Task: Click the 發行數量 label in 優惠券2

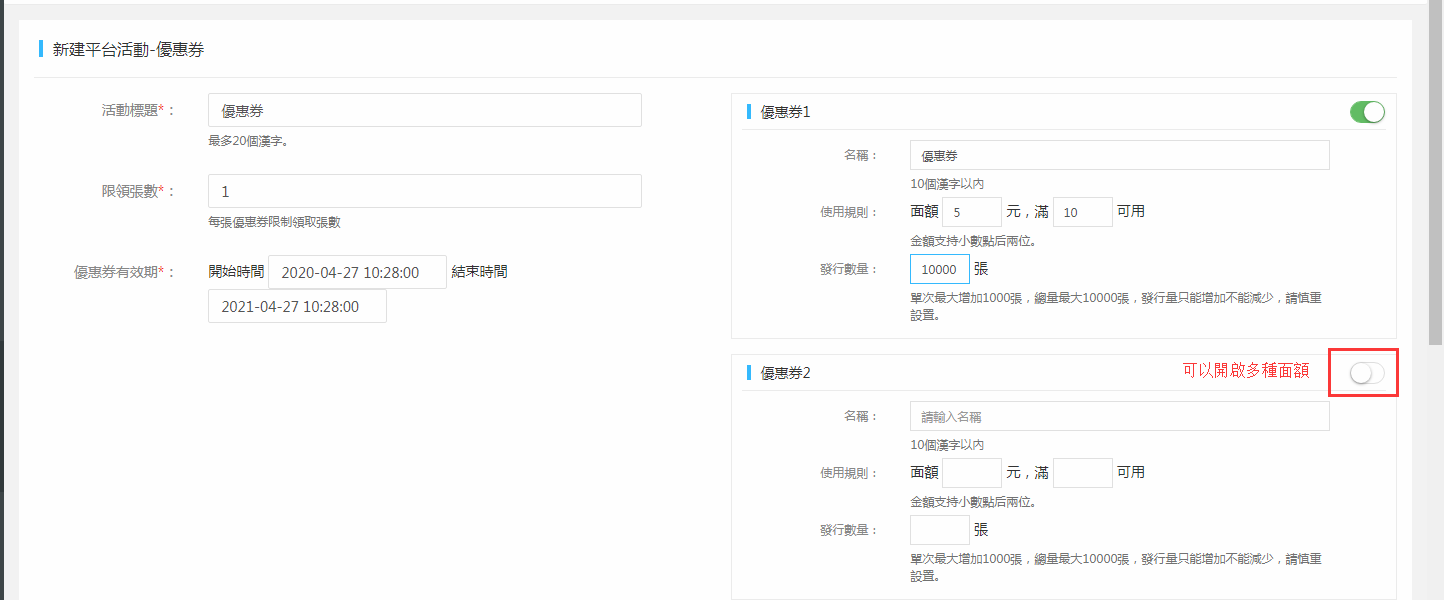Action: [848, 530]
